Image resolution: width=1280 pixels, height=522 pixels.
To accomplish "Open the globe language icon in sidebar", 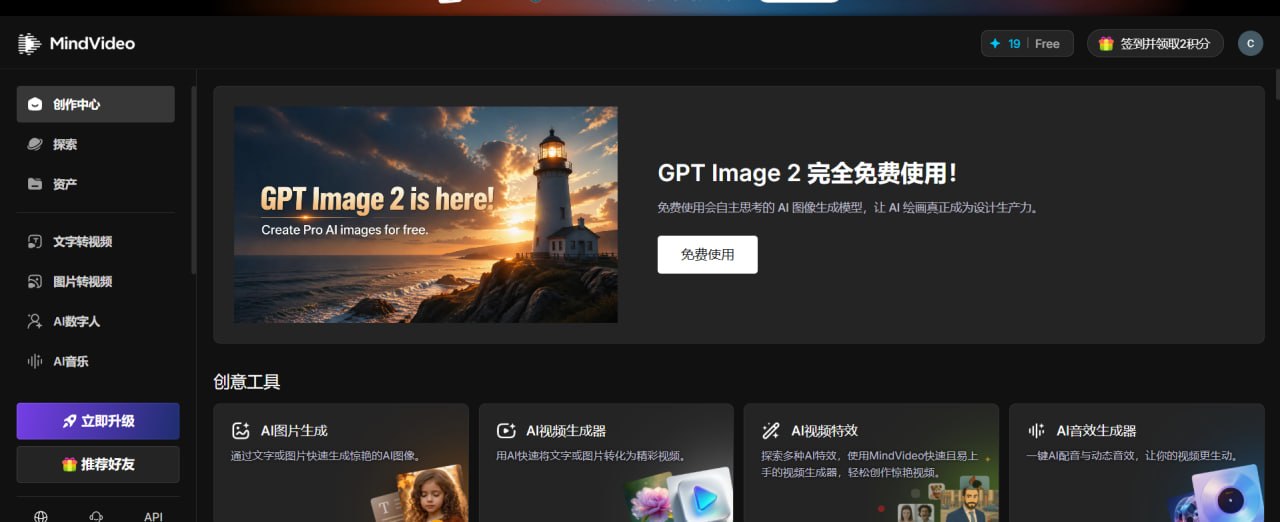I will click(x=41, y=516).
